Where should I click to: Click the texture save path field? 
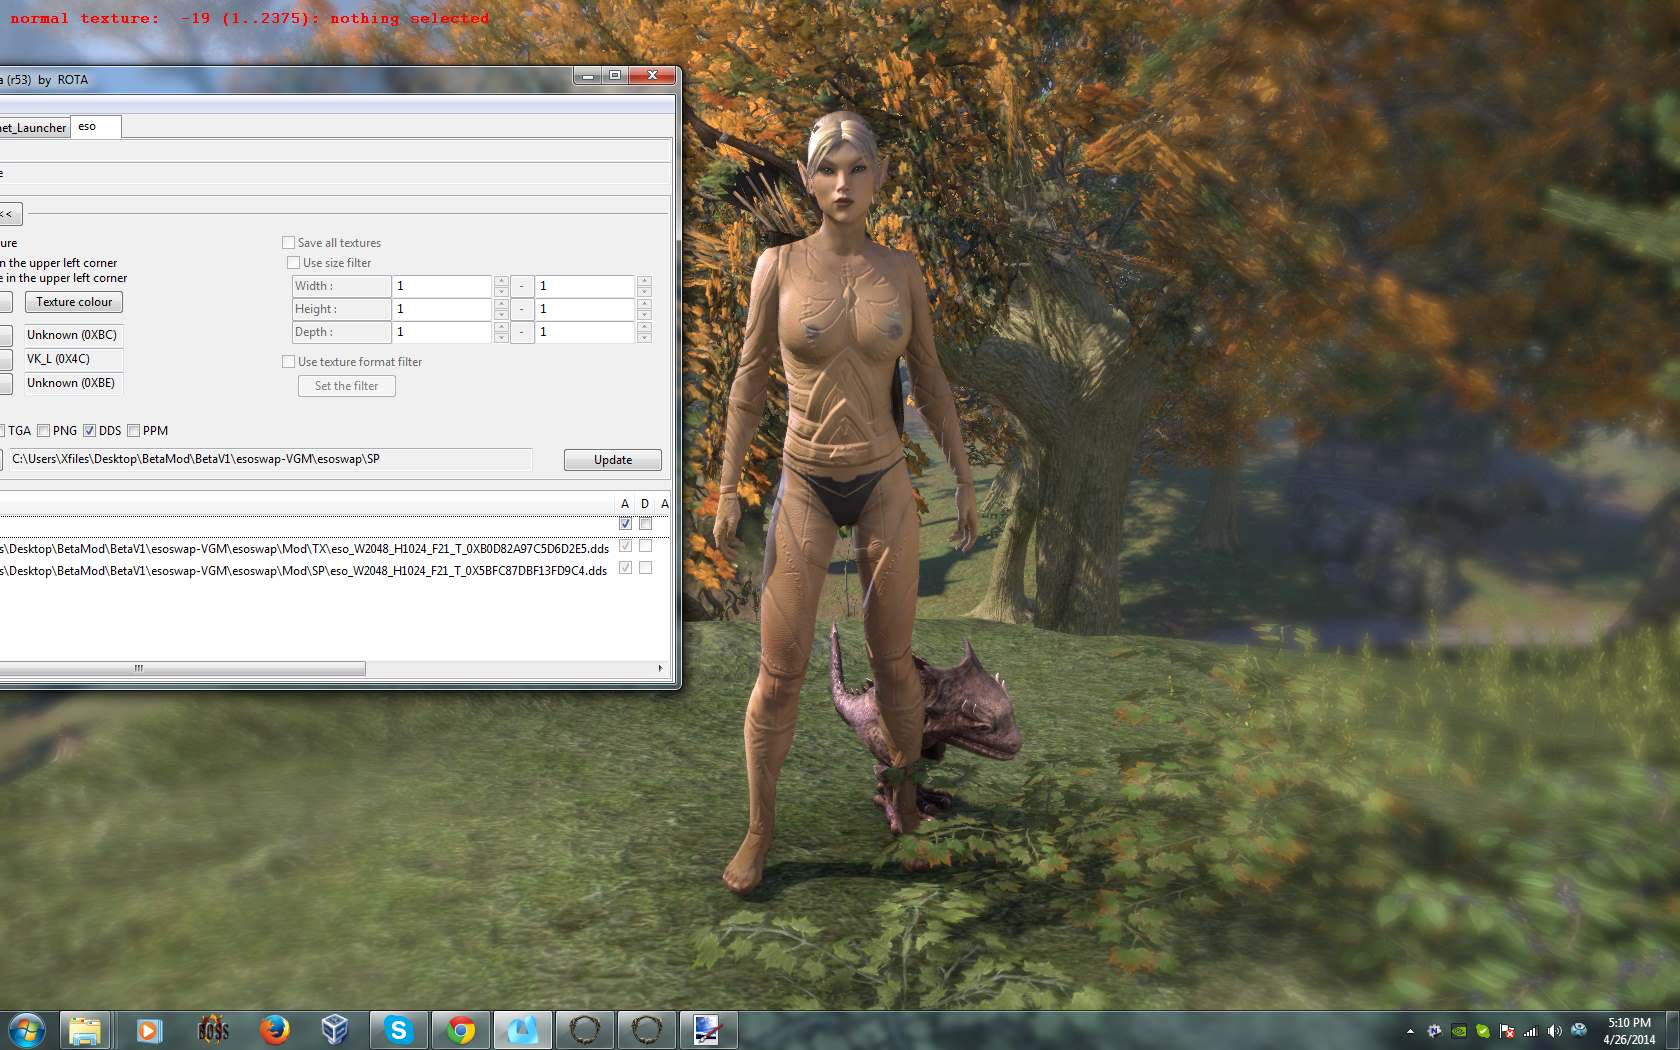[270, 459]
